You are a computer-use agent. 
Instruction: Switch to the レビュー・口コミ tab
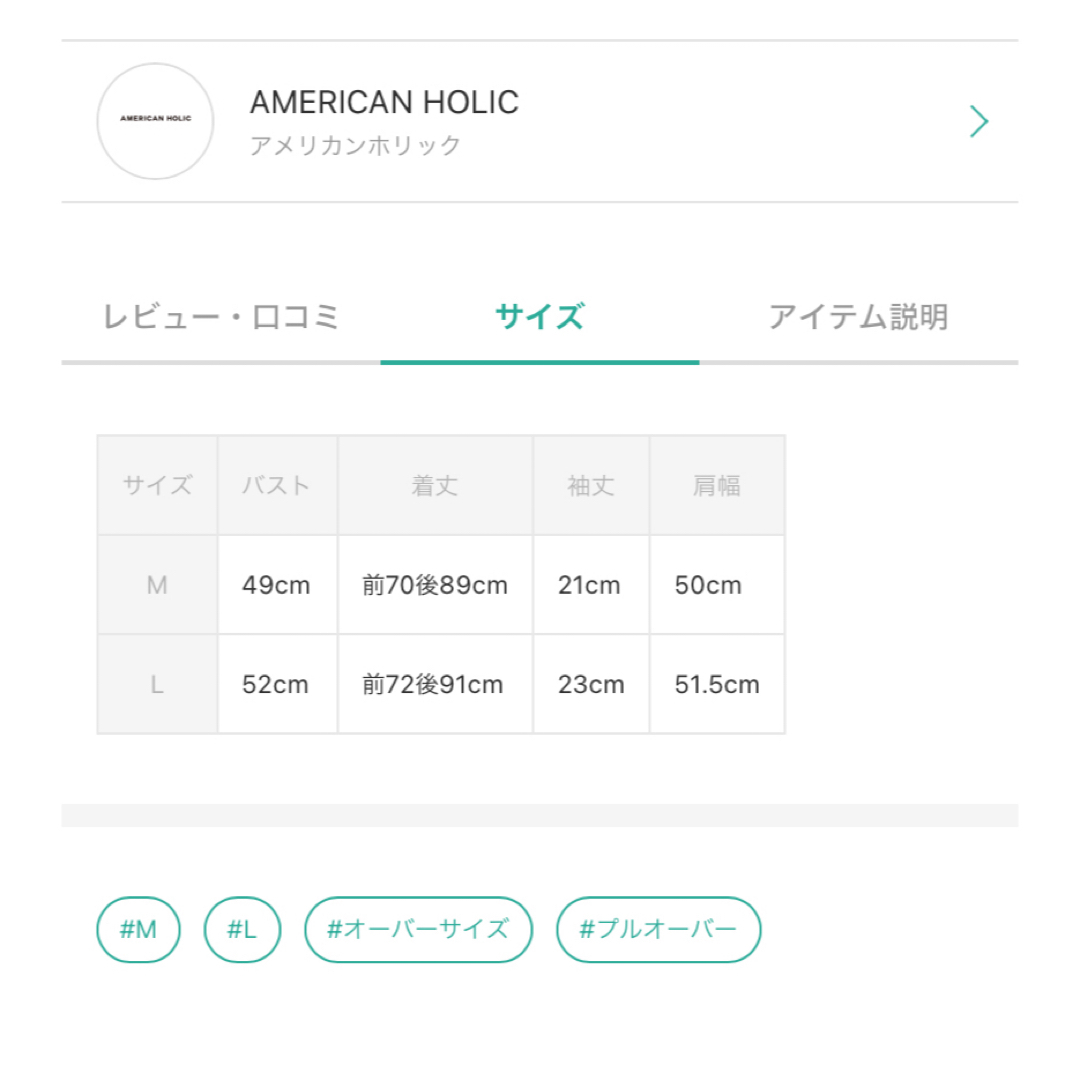click(x=221, y=318)
